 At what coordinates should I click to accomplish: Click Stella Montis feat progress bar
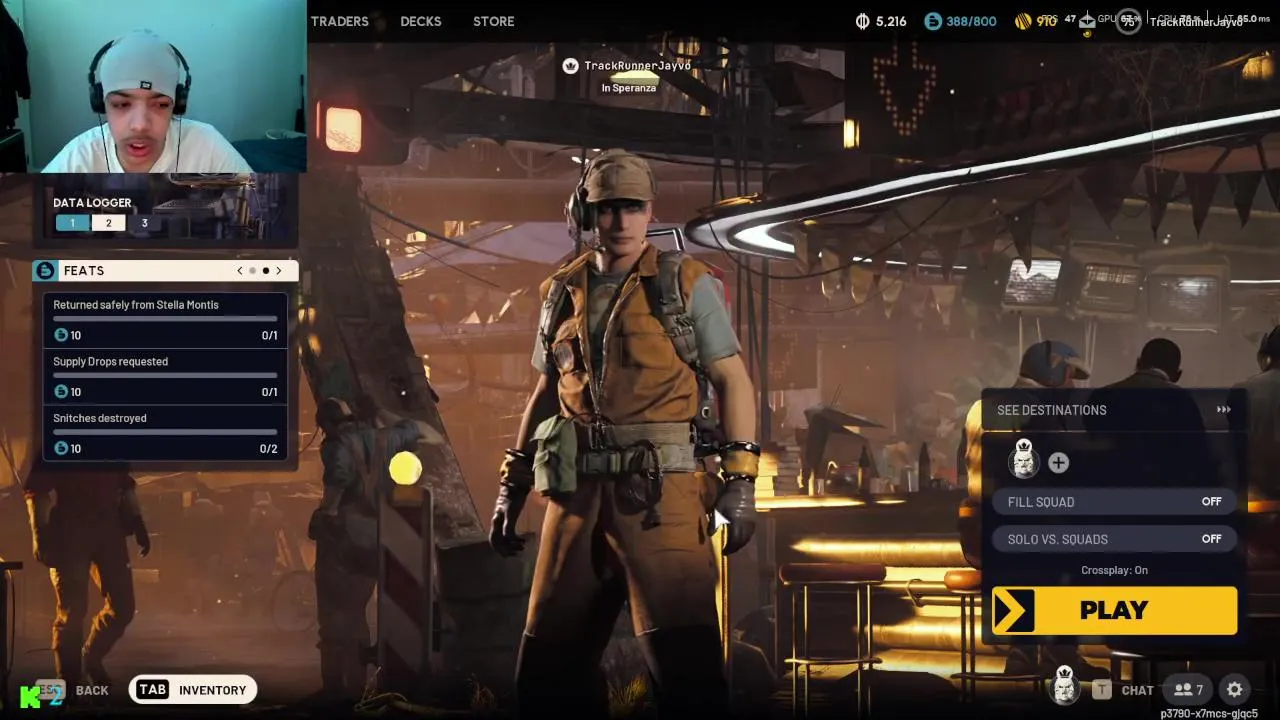coord(165,319)
